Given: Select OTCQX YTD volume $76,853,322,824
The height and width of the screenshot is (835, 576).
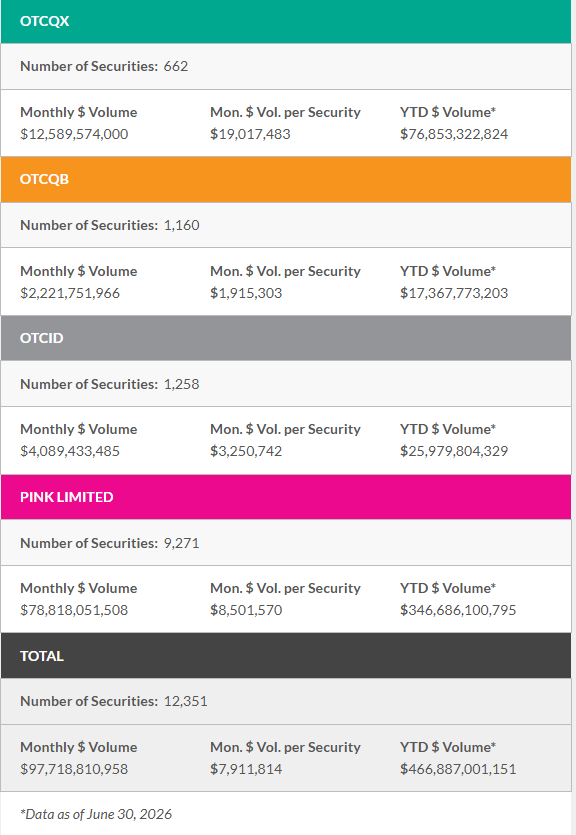Looking at the screenshot, I should pos(454,134).
